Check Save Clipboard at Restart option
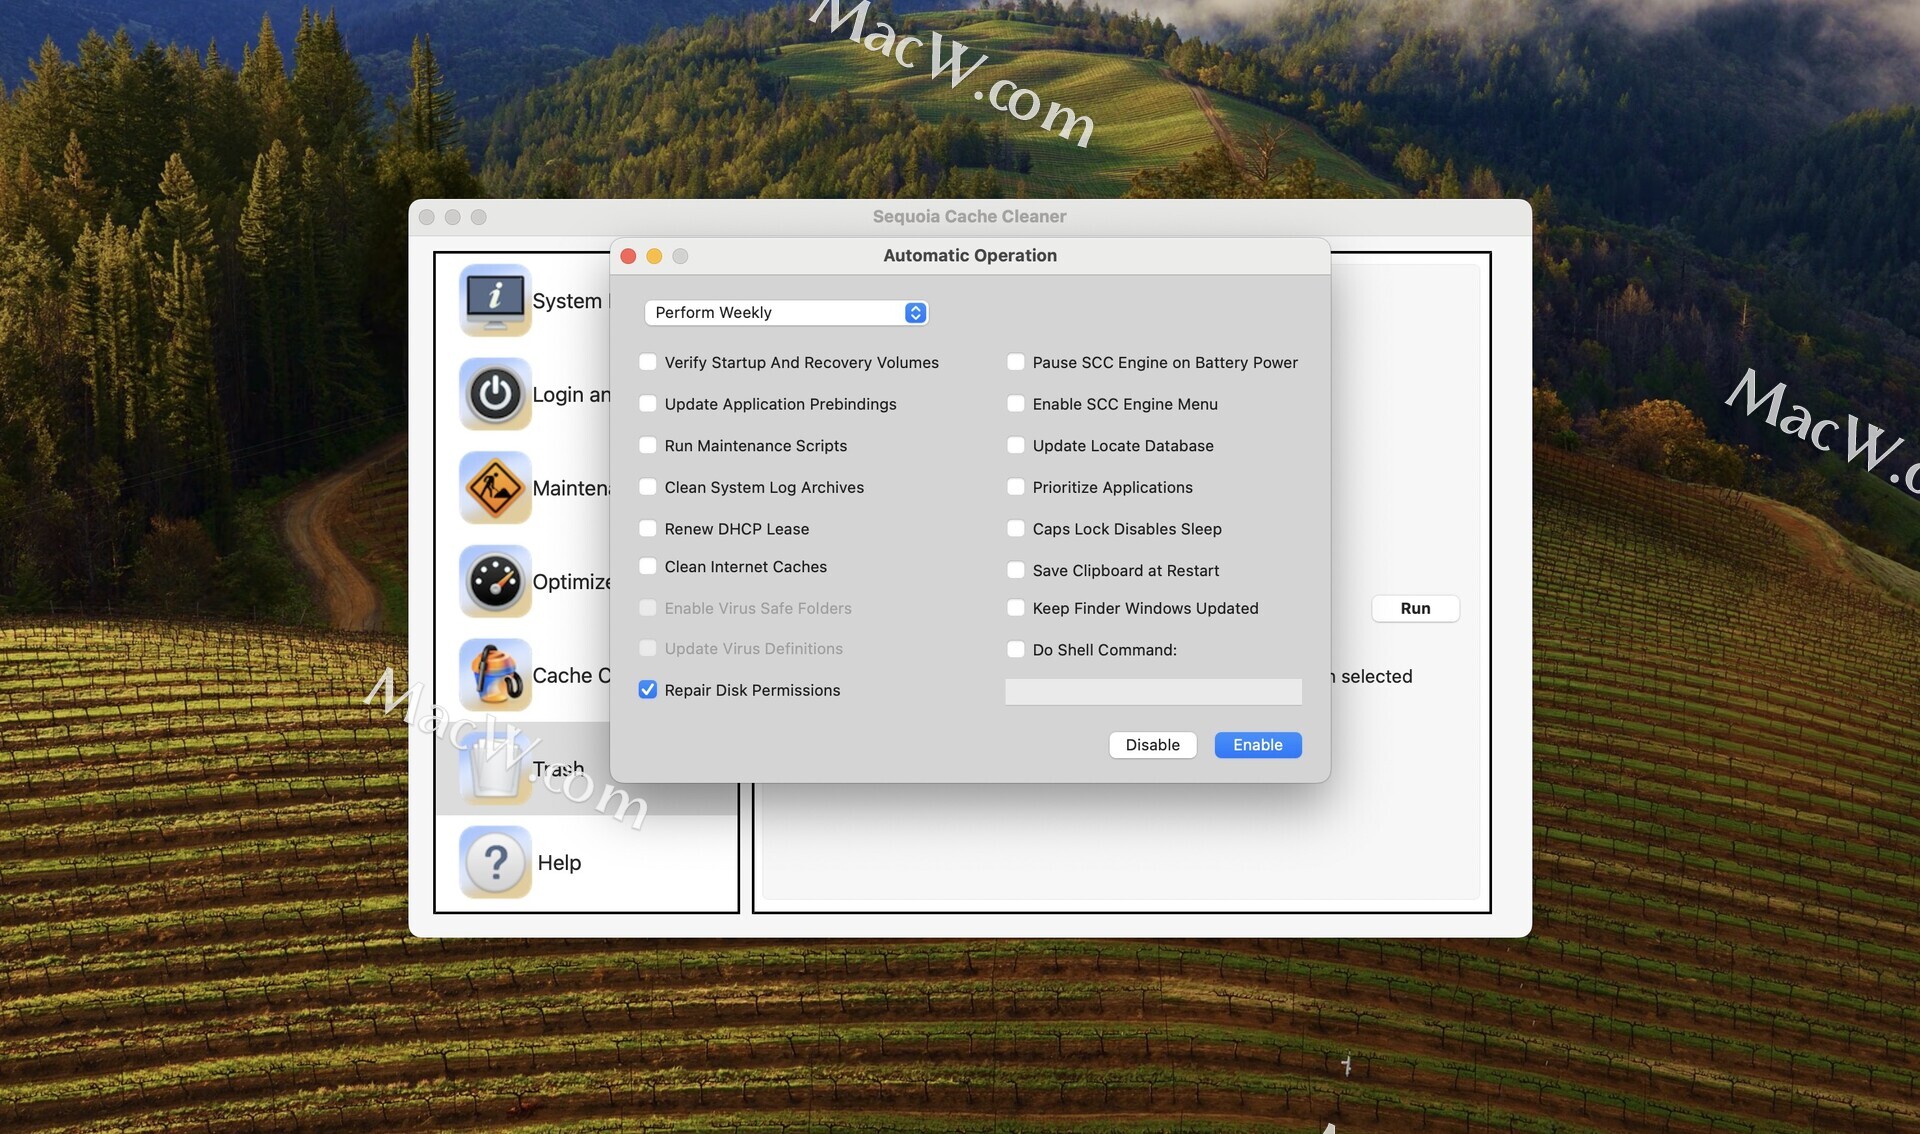The image size is (1920, 1134). click(x=1016, y=570)
